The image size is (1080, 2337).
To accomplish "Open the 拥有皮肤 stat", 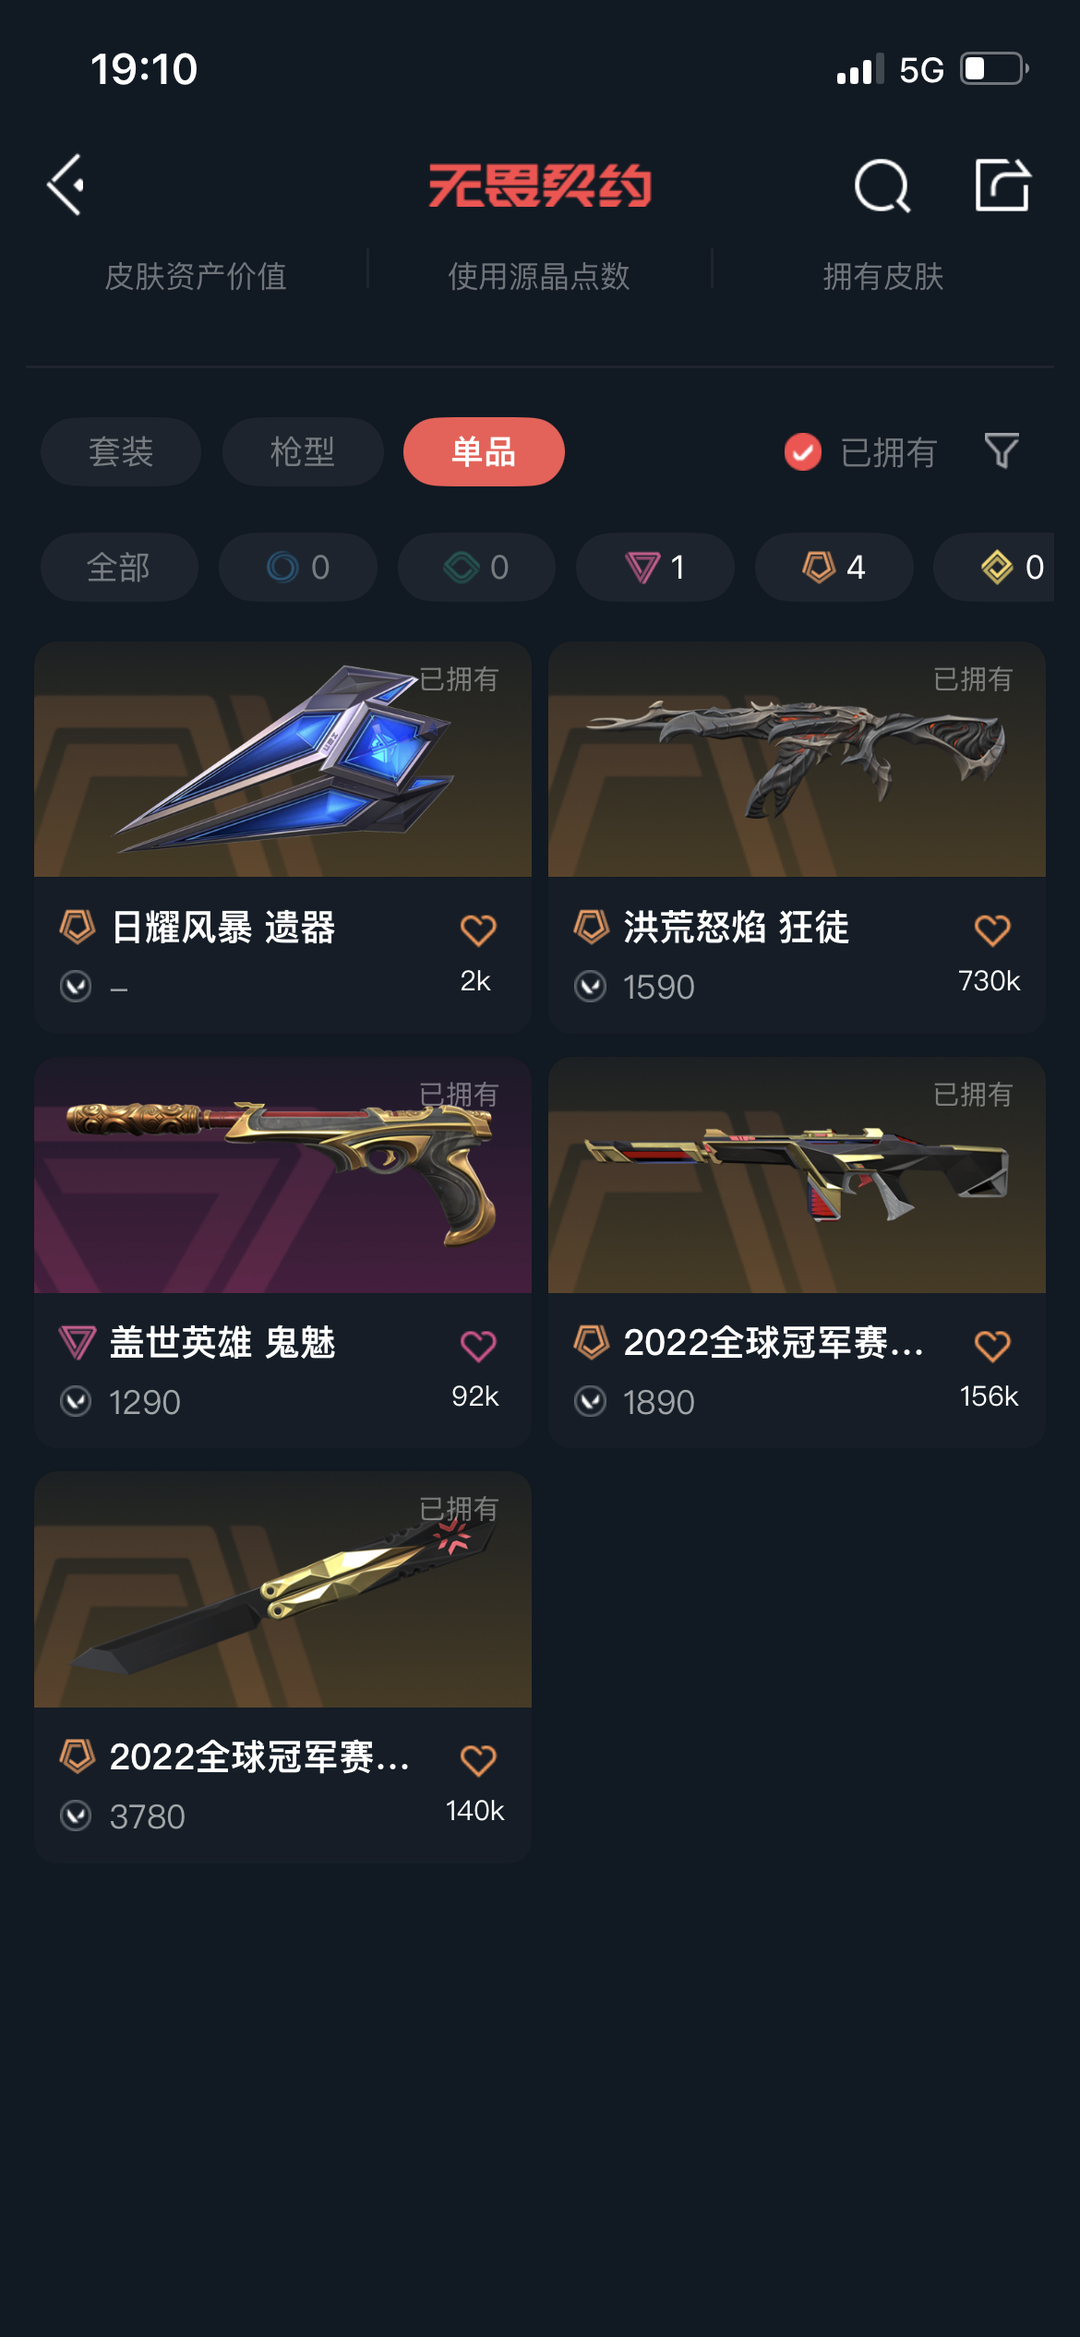I will pos(883,276).
